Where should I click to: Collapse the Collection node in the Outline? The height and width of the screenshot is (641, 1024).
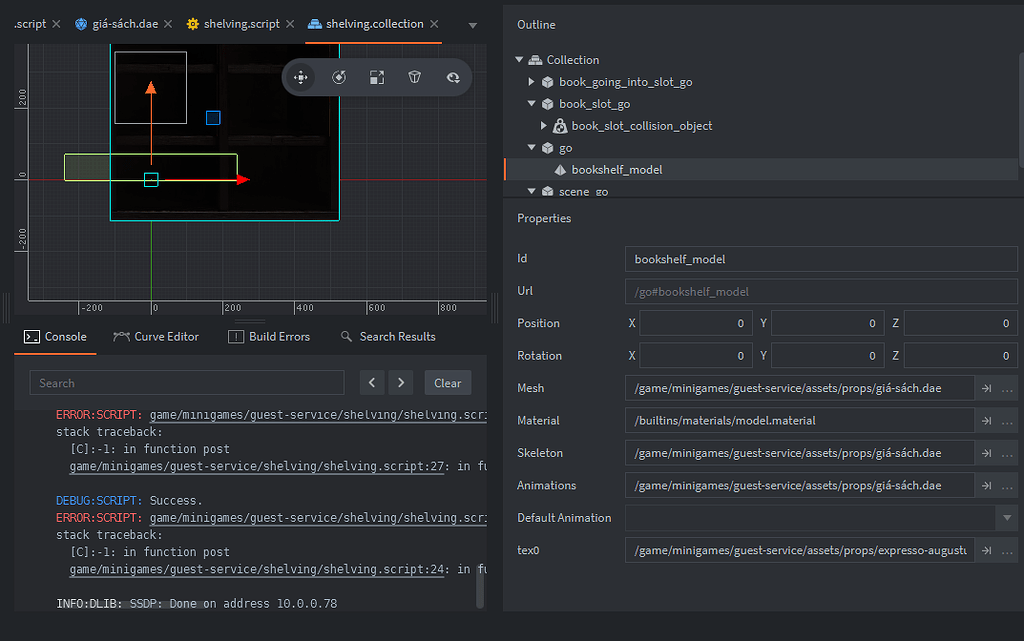pos(520,59)
